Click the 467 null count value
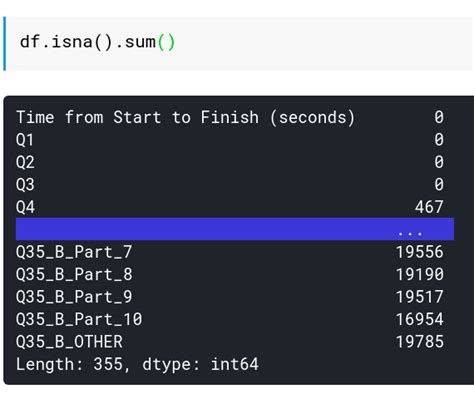Viewport: 474px width, 394px height. [429, 207]
